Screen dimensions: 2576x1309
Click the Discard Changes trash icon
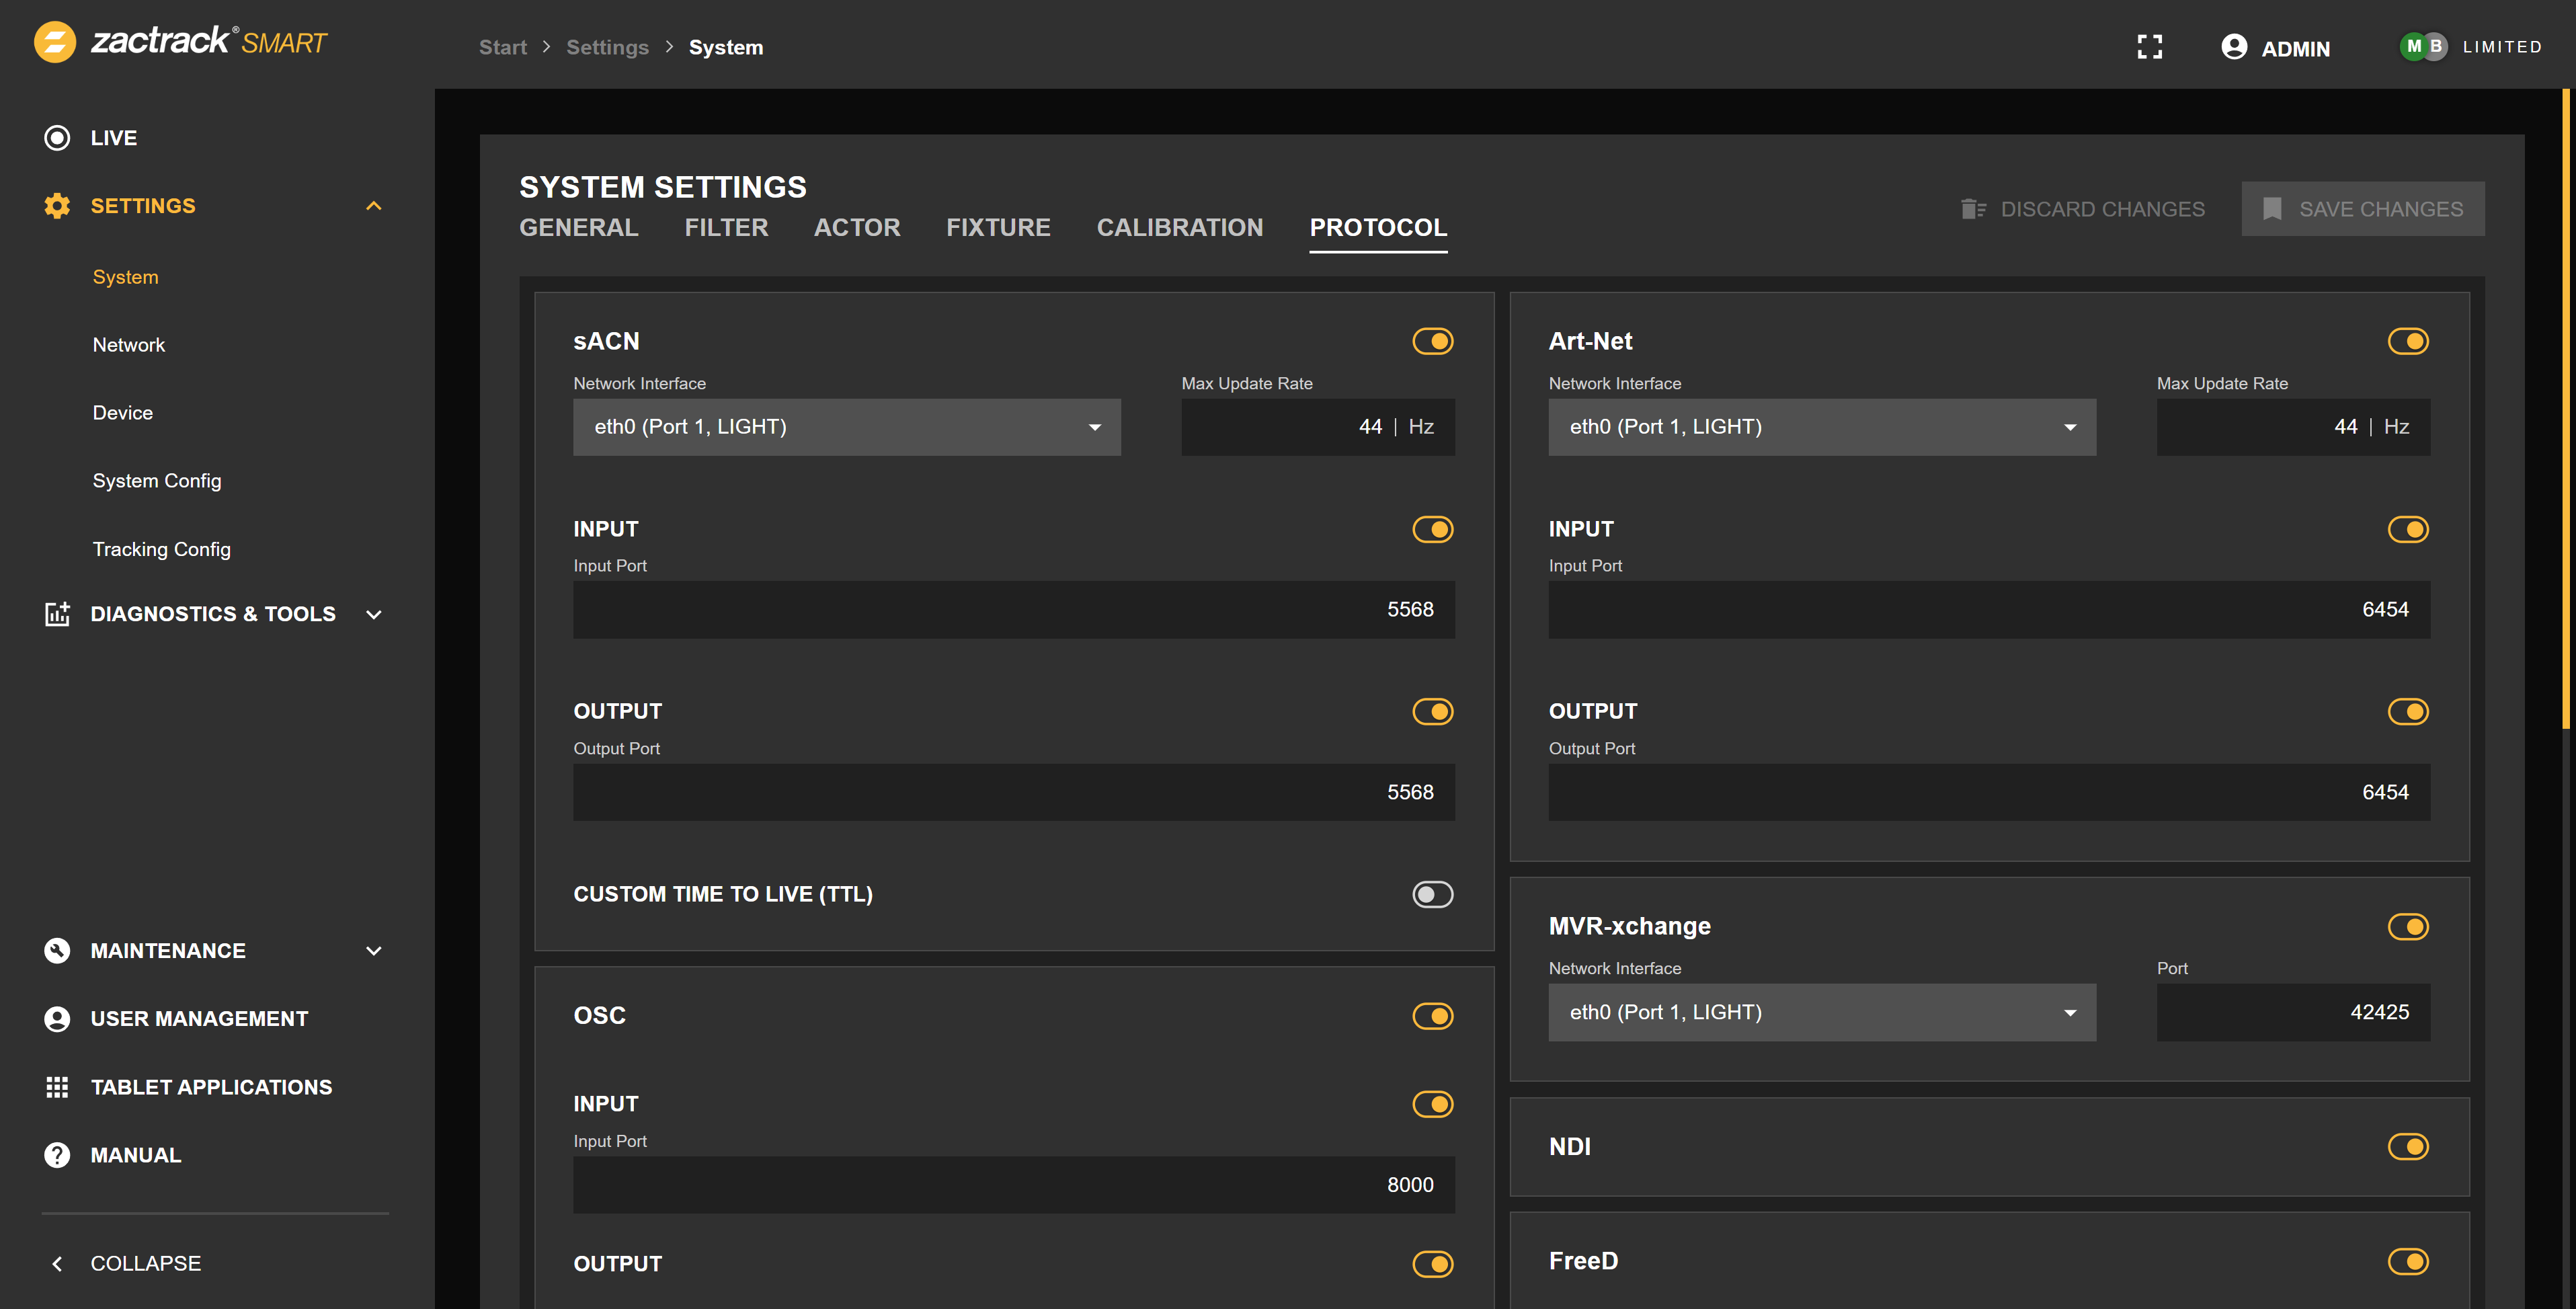tap(1973, 209)
